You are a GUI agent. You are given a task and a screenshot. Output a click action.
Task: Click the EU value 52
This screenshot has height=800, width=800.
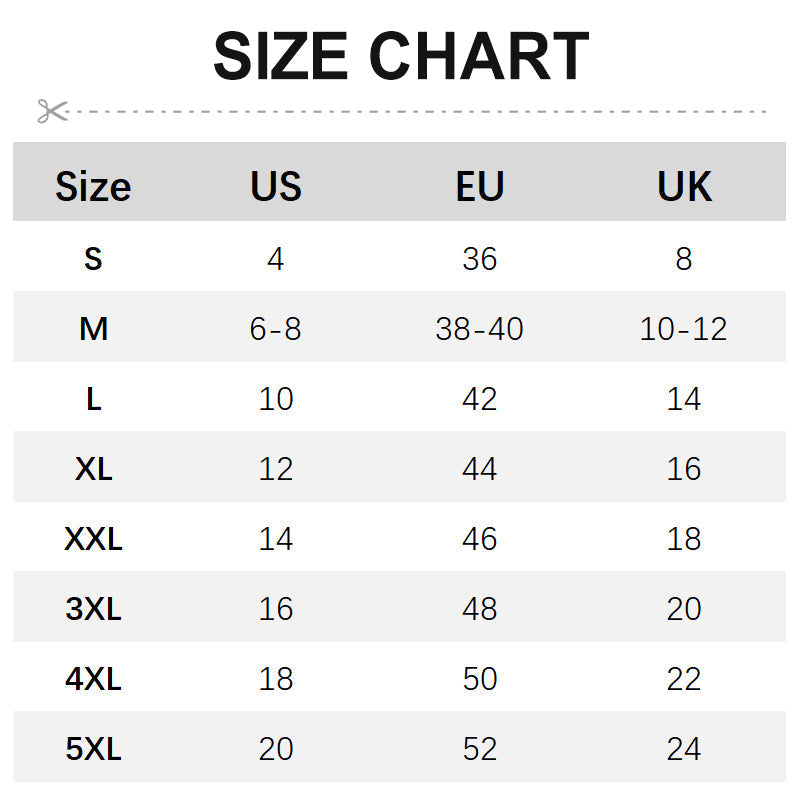[x=480, y=749]
